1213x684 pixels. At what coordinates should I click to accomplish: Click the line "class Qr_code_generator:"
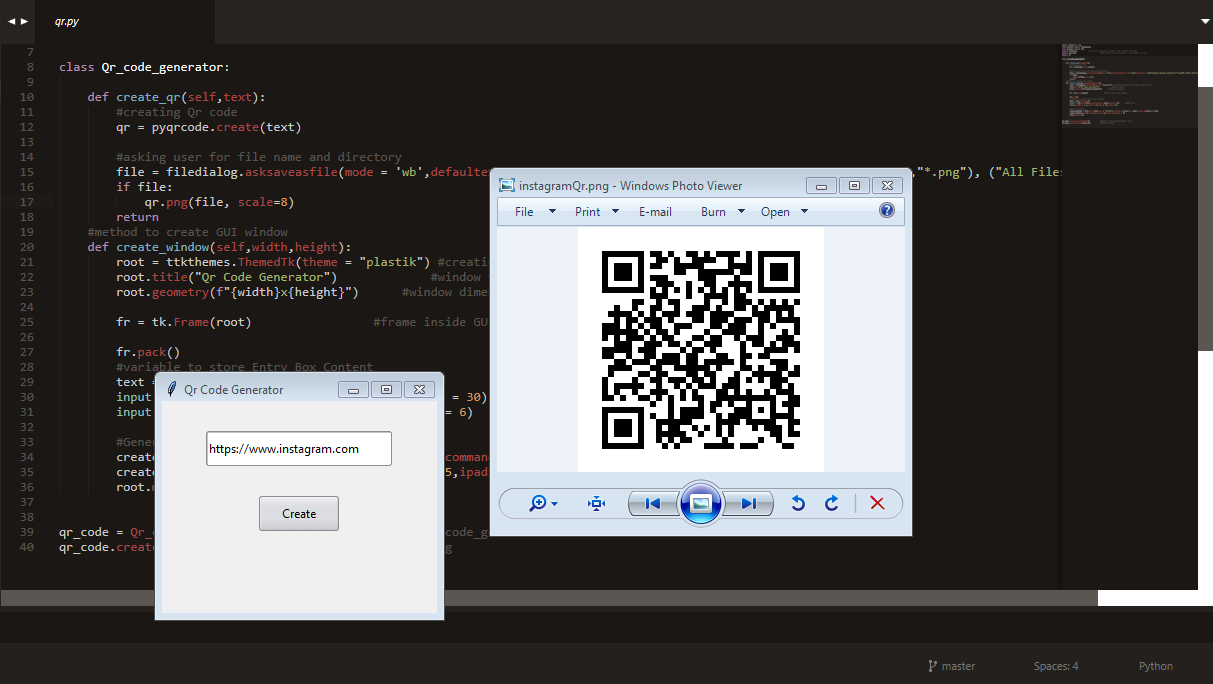click(x=144, y=67)
